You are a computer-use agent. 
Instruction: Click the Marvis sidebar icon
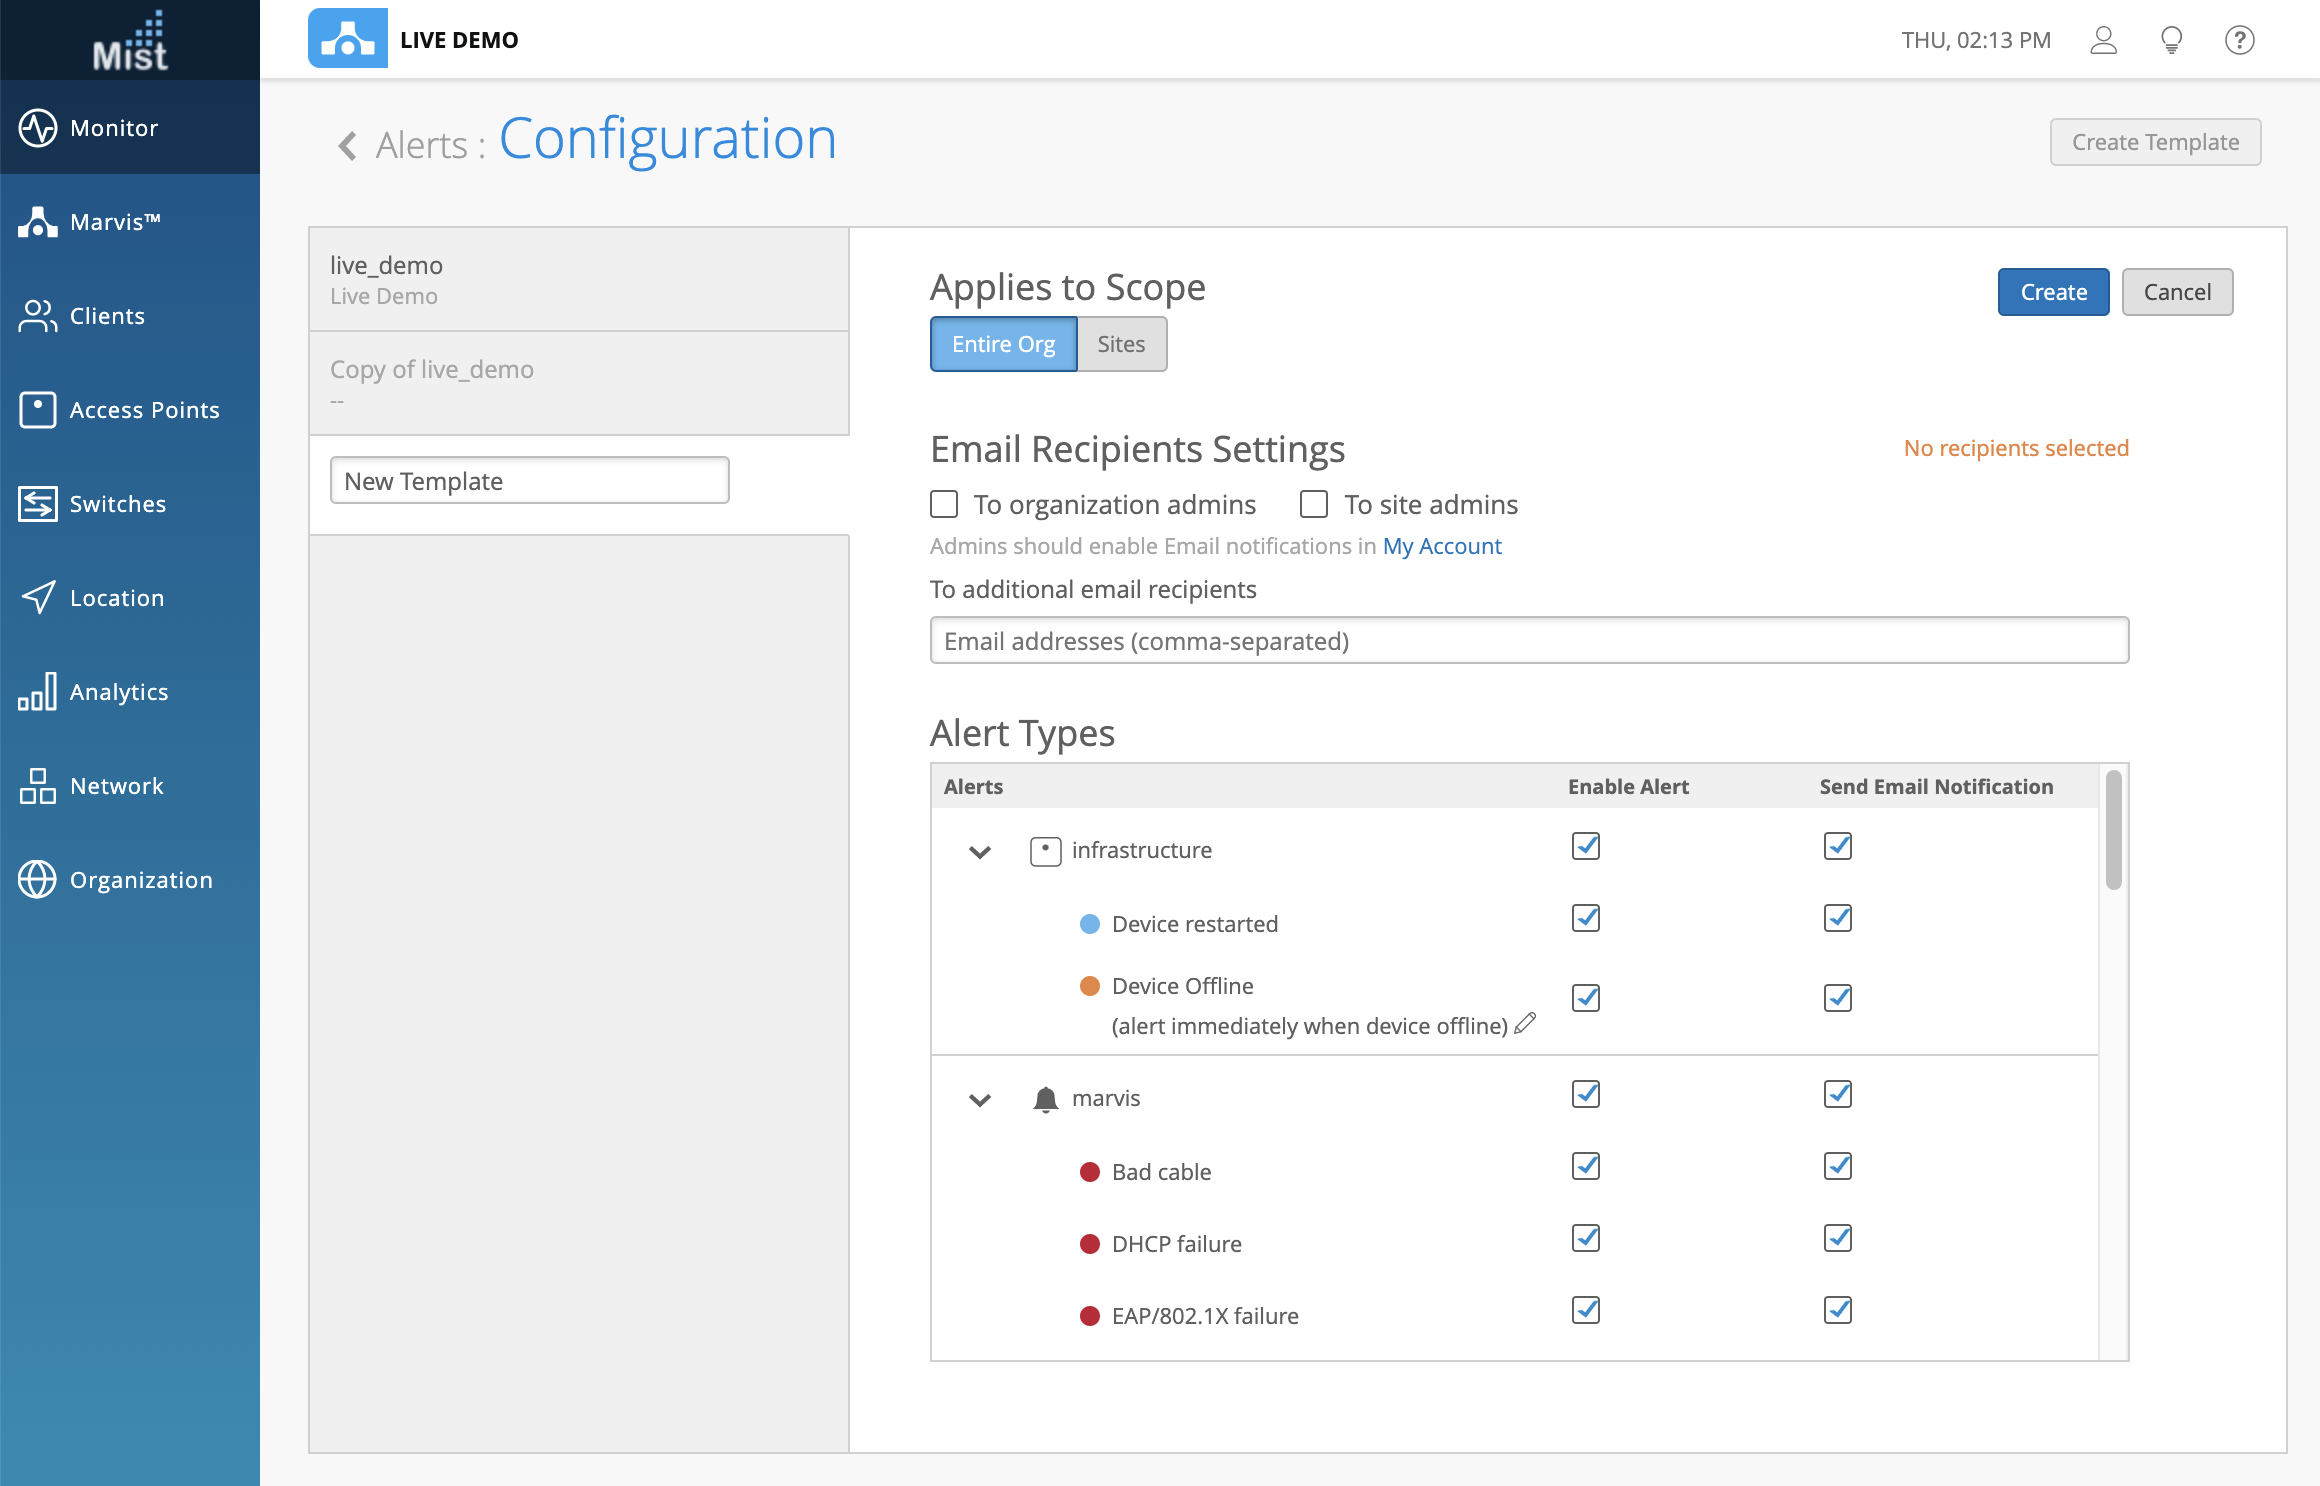38,222
